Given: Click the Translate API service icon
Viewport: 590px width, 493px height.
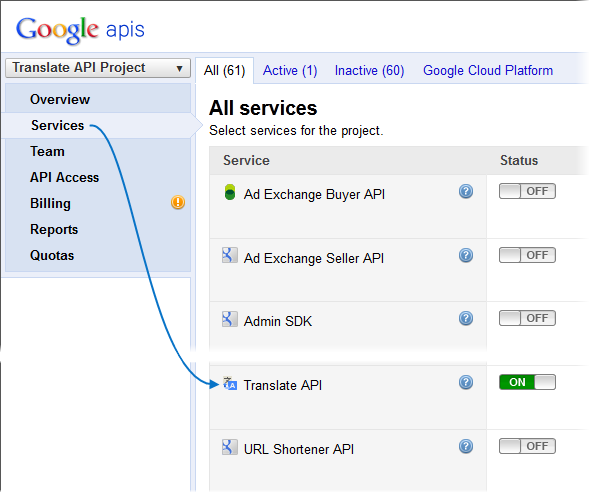Looking at the screenshot, I should (x=230, y=383).
